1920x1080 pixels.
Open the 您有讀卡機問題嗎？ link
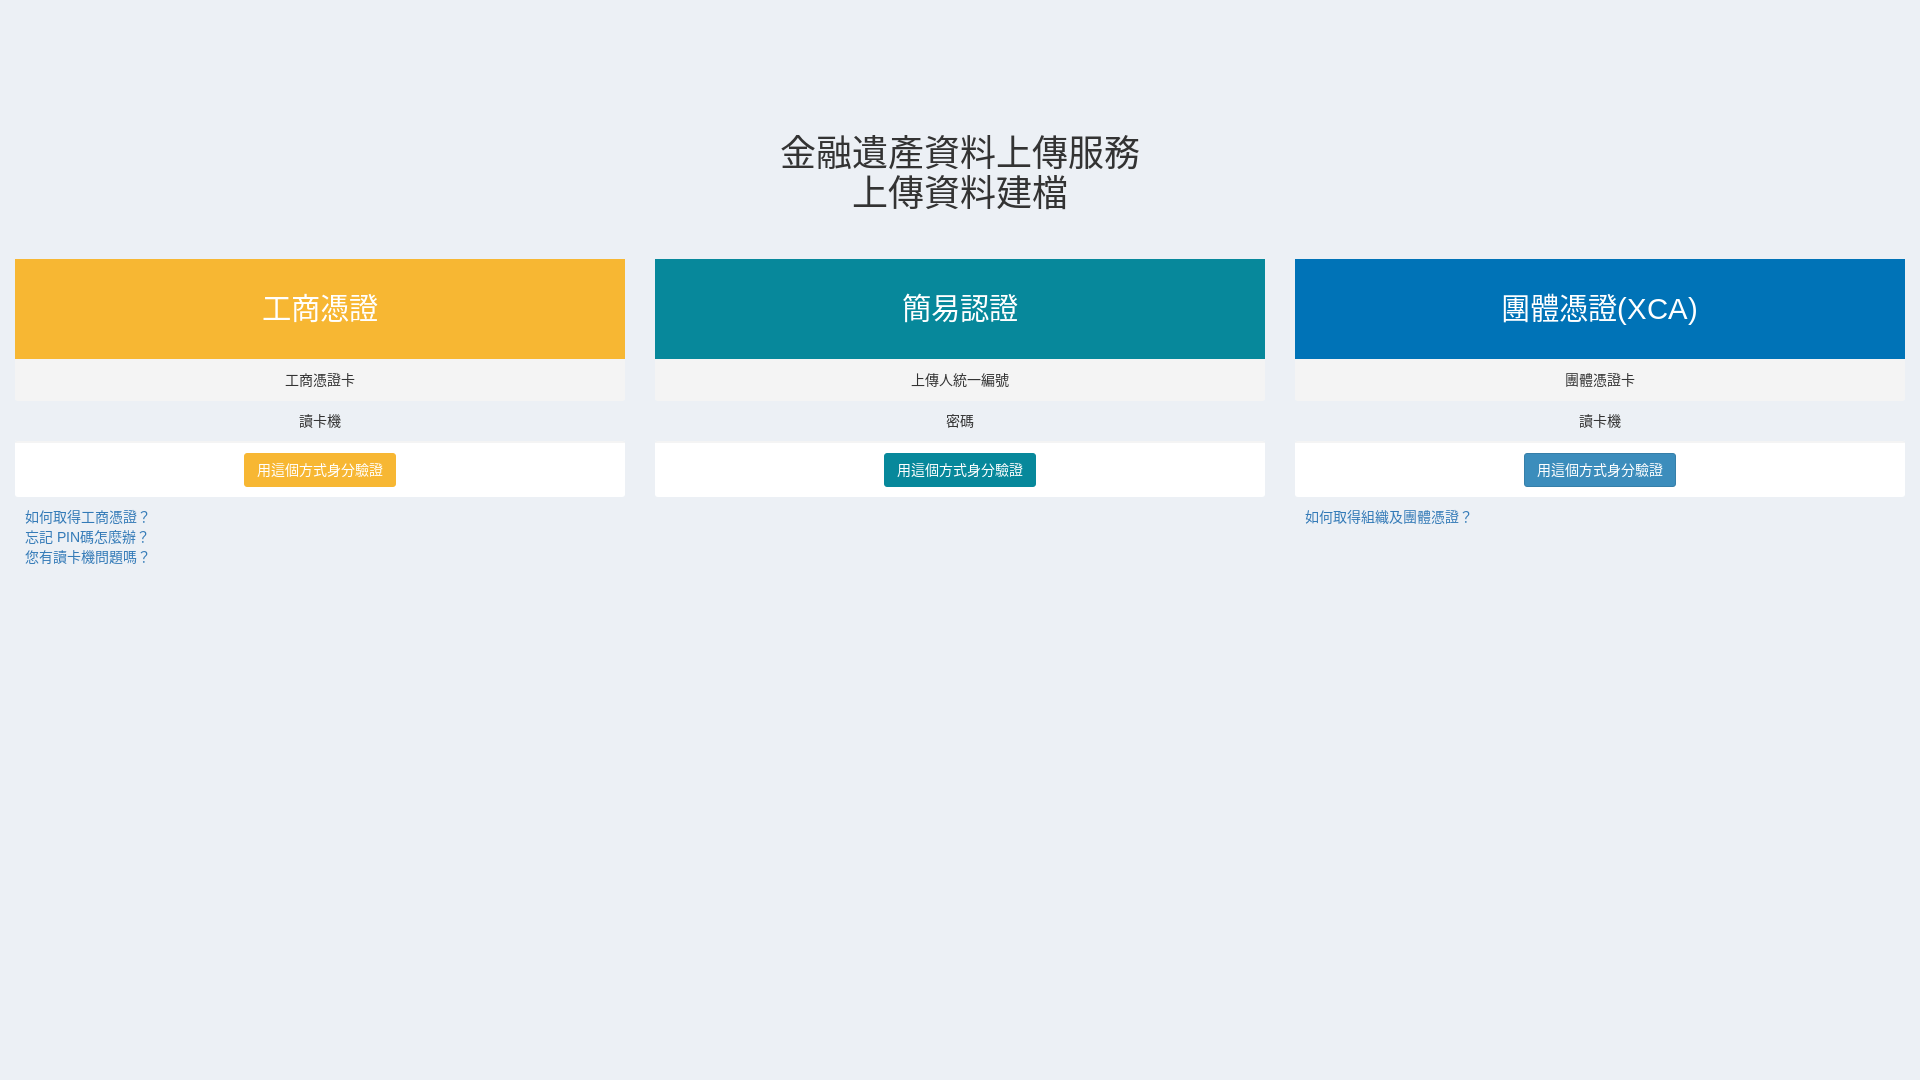87,557
